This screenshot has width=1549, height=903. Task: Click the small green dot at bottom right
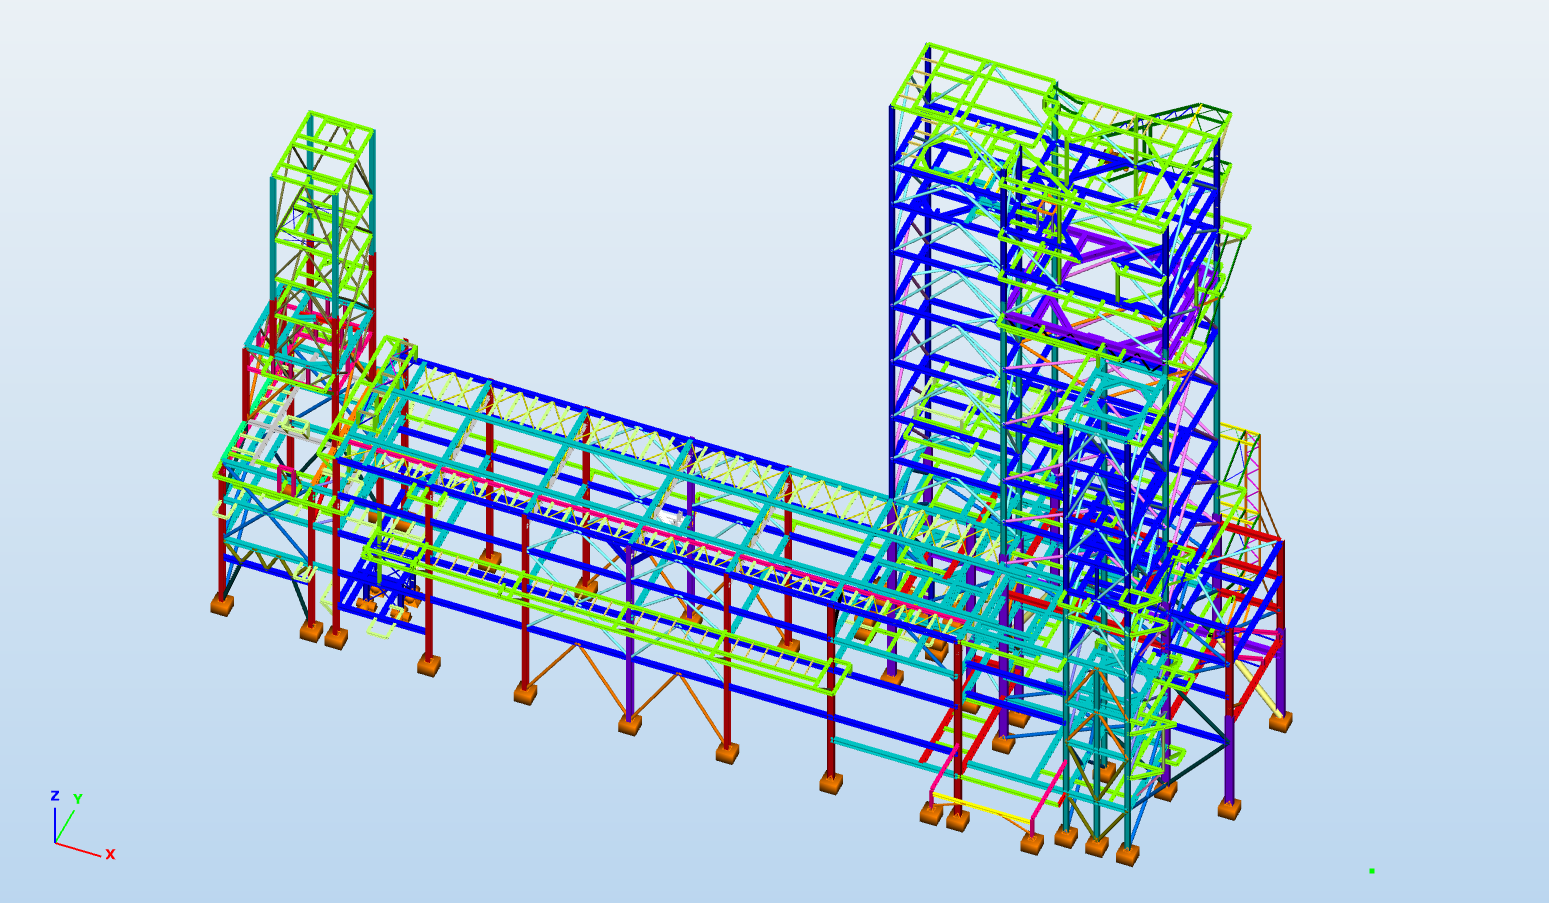point(1371,871)
